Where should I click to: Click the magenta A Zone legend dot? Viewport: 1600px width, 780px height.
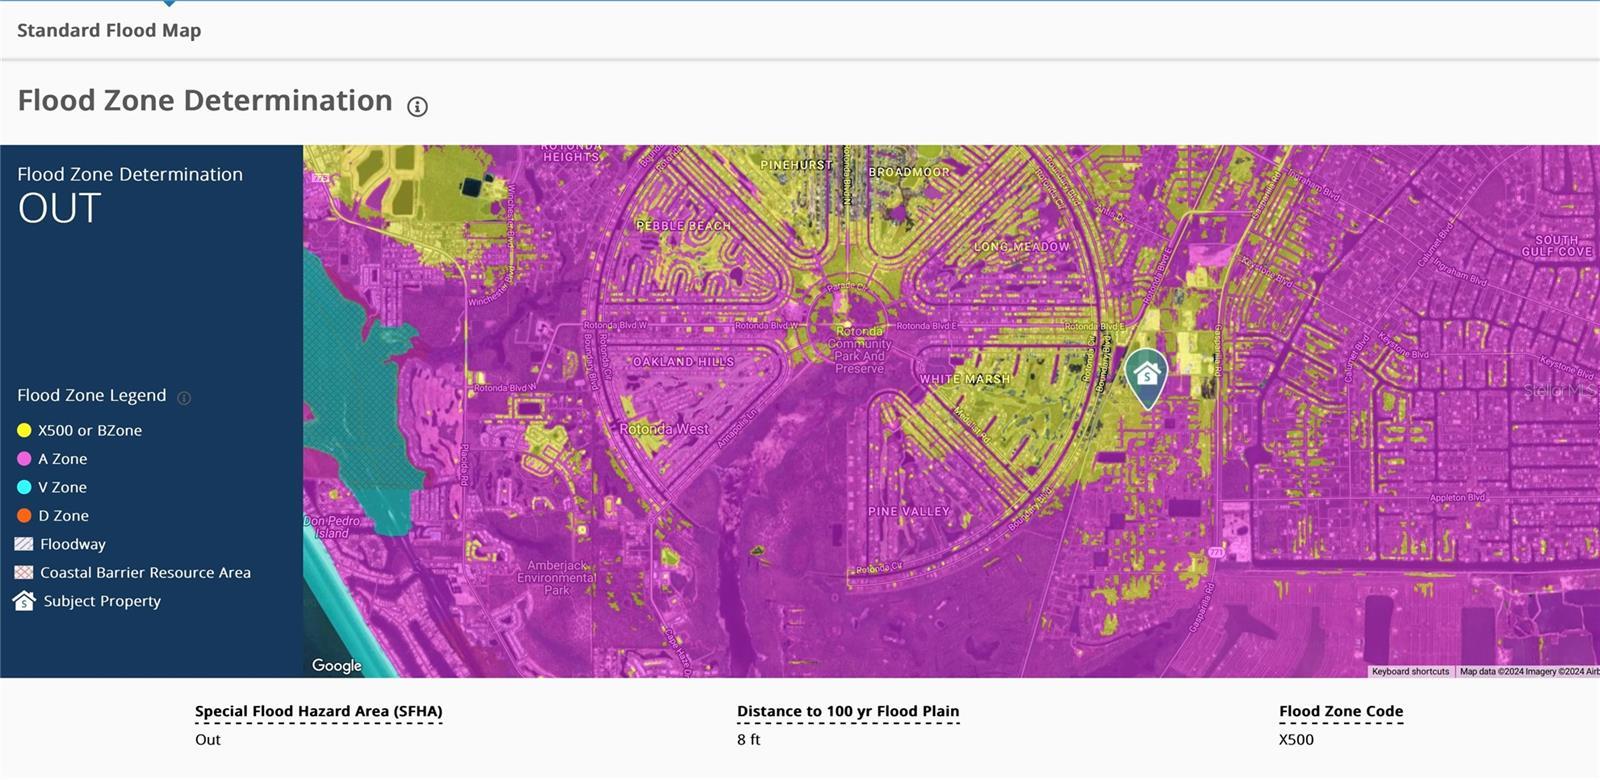tap(24, 459)
